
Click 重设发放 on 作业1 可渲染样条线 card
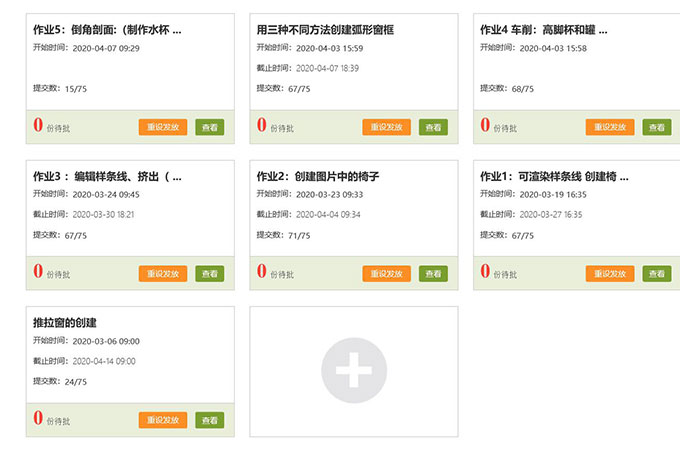[x=610, y=273]
